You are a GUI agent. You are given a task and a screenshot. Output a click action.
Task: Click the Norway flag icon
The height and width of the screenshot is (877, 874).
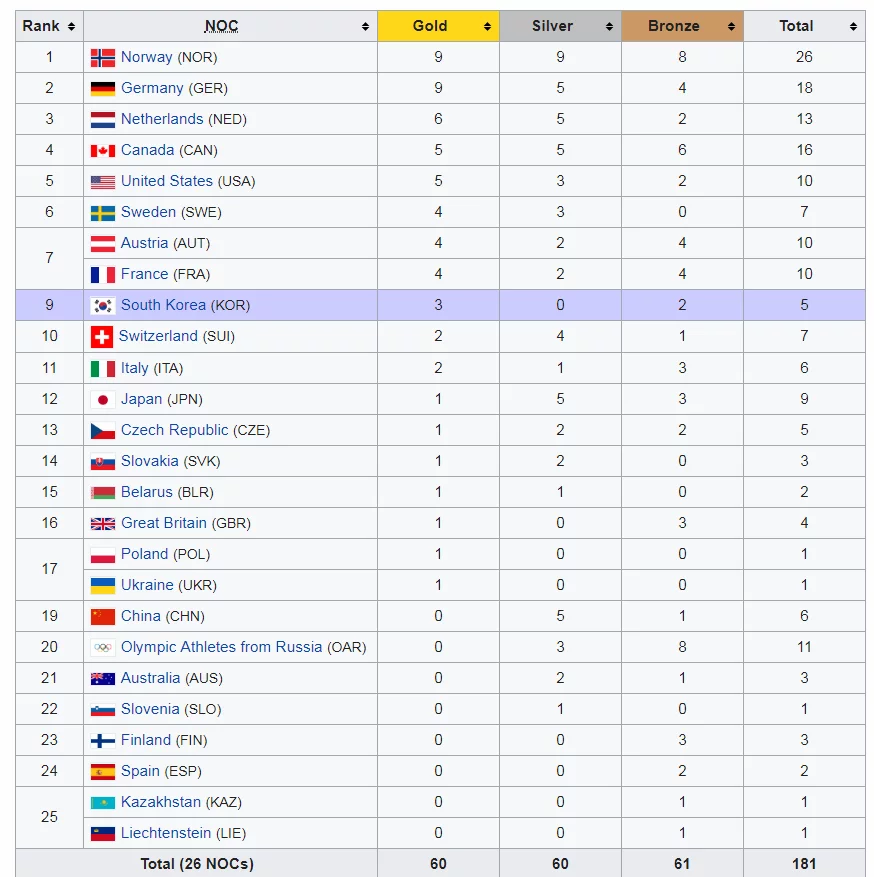coord(103,58)
